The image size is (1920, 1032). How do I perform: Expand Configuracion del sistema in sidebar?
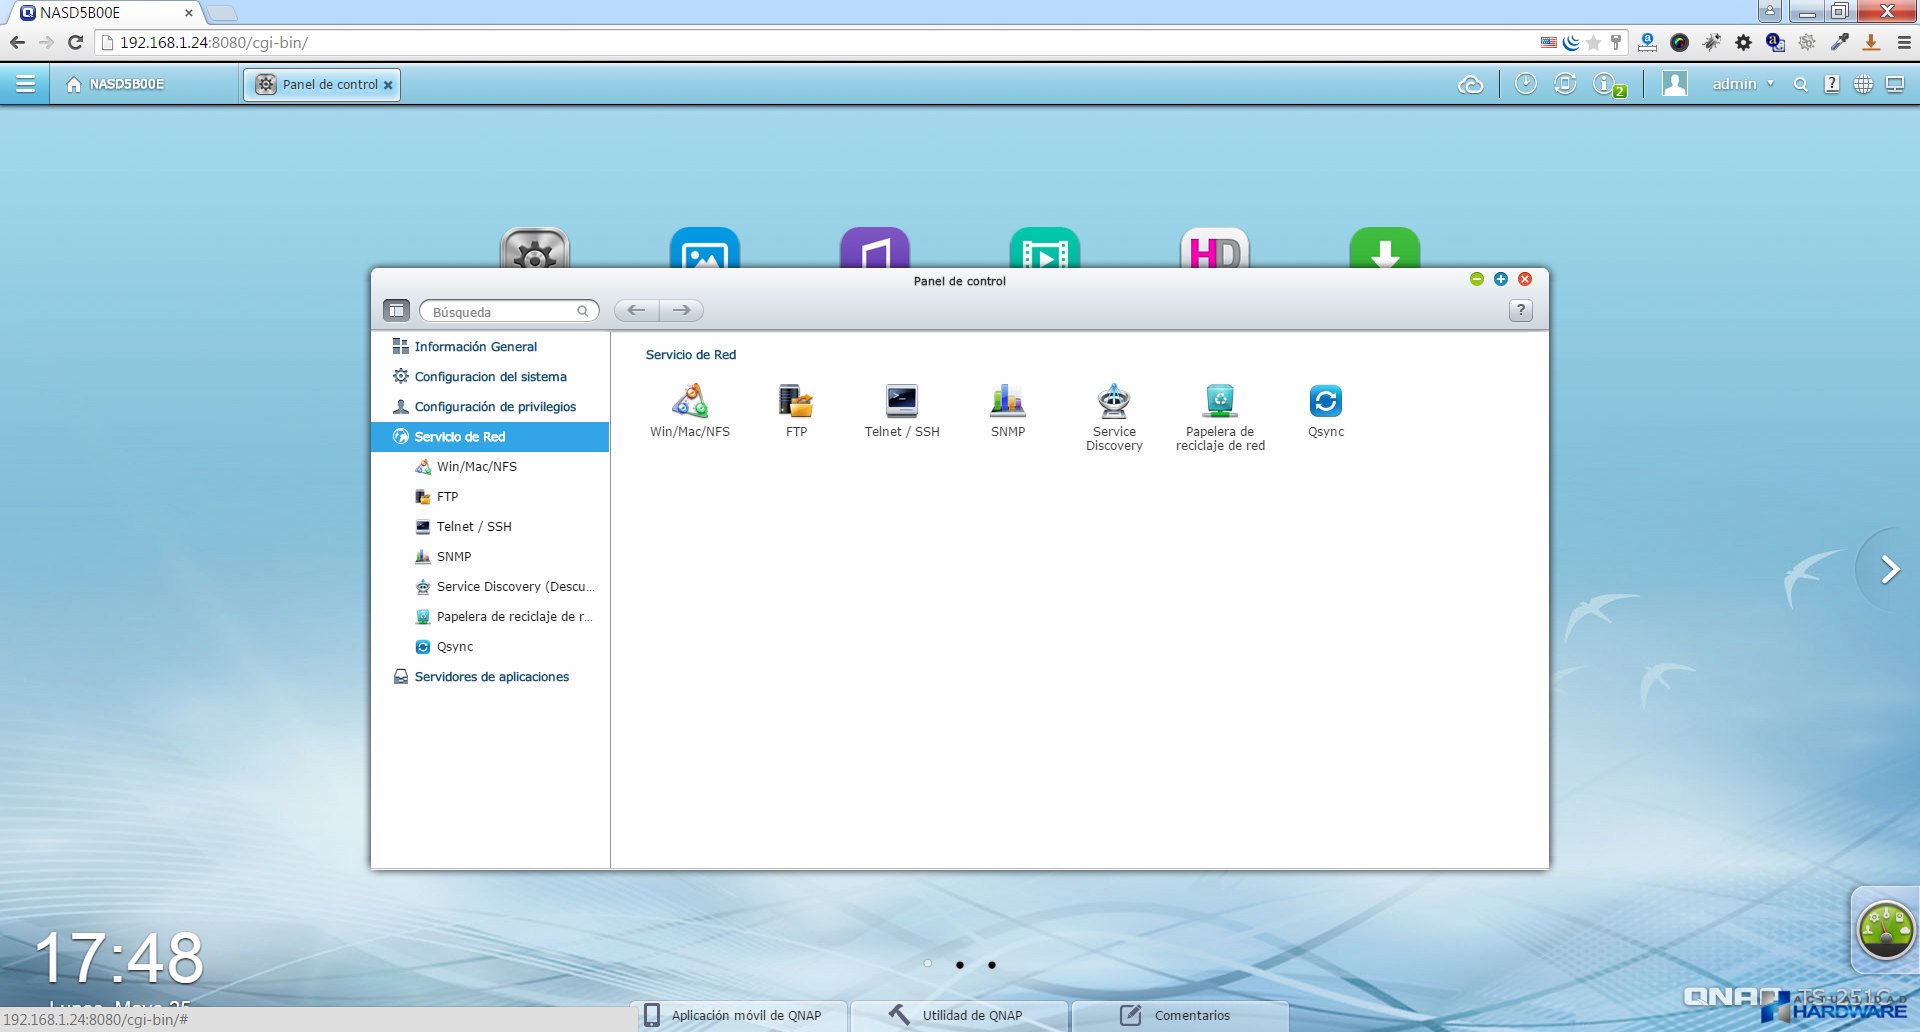[x=490, y=377]
